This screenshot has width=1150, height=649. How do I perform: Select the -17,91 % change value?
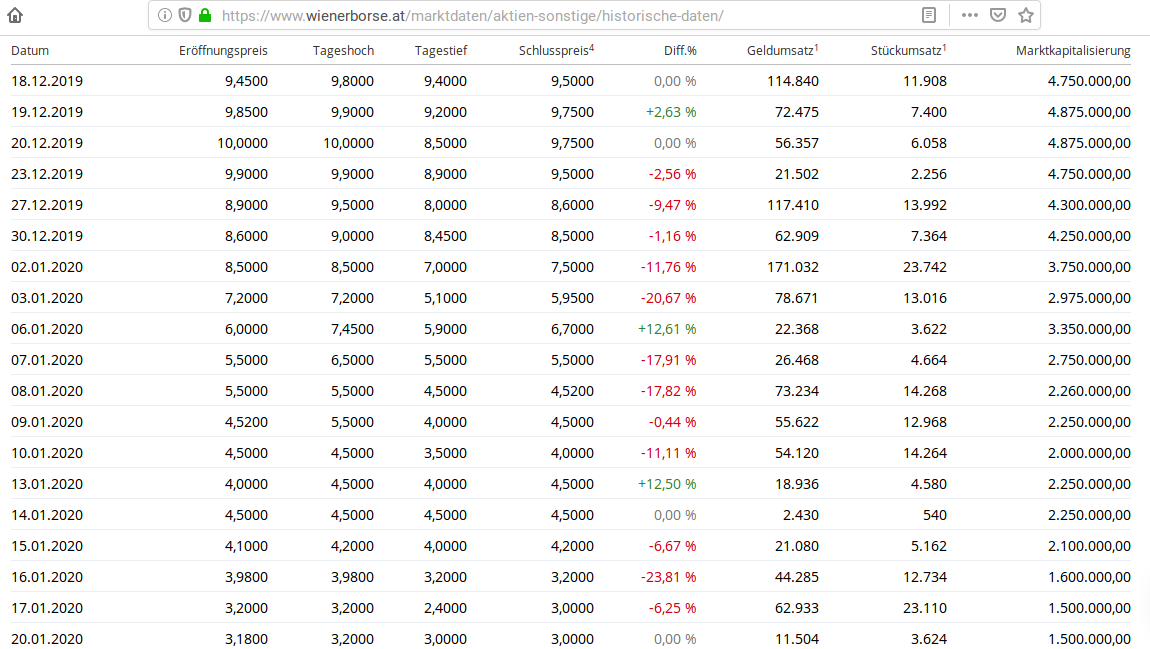(x=669, y=360)
